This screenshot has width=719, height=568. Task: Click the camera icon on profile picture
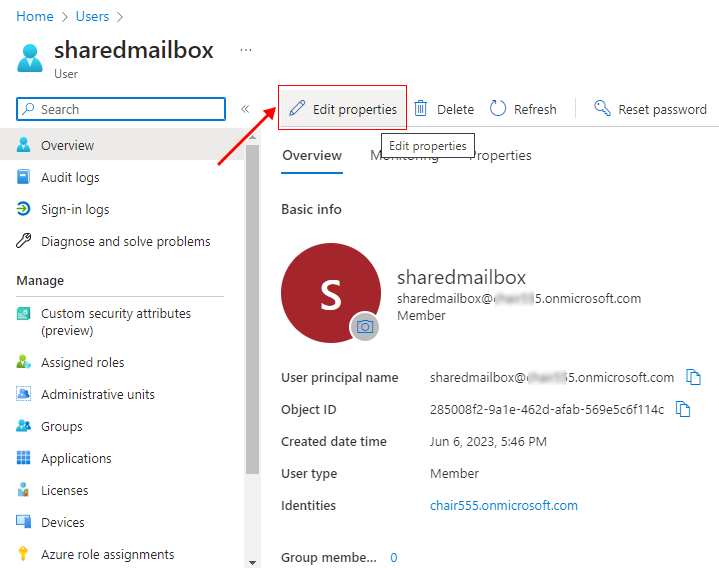(x=365, y=327)
